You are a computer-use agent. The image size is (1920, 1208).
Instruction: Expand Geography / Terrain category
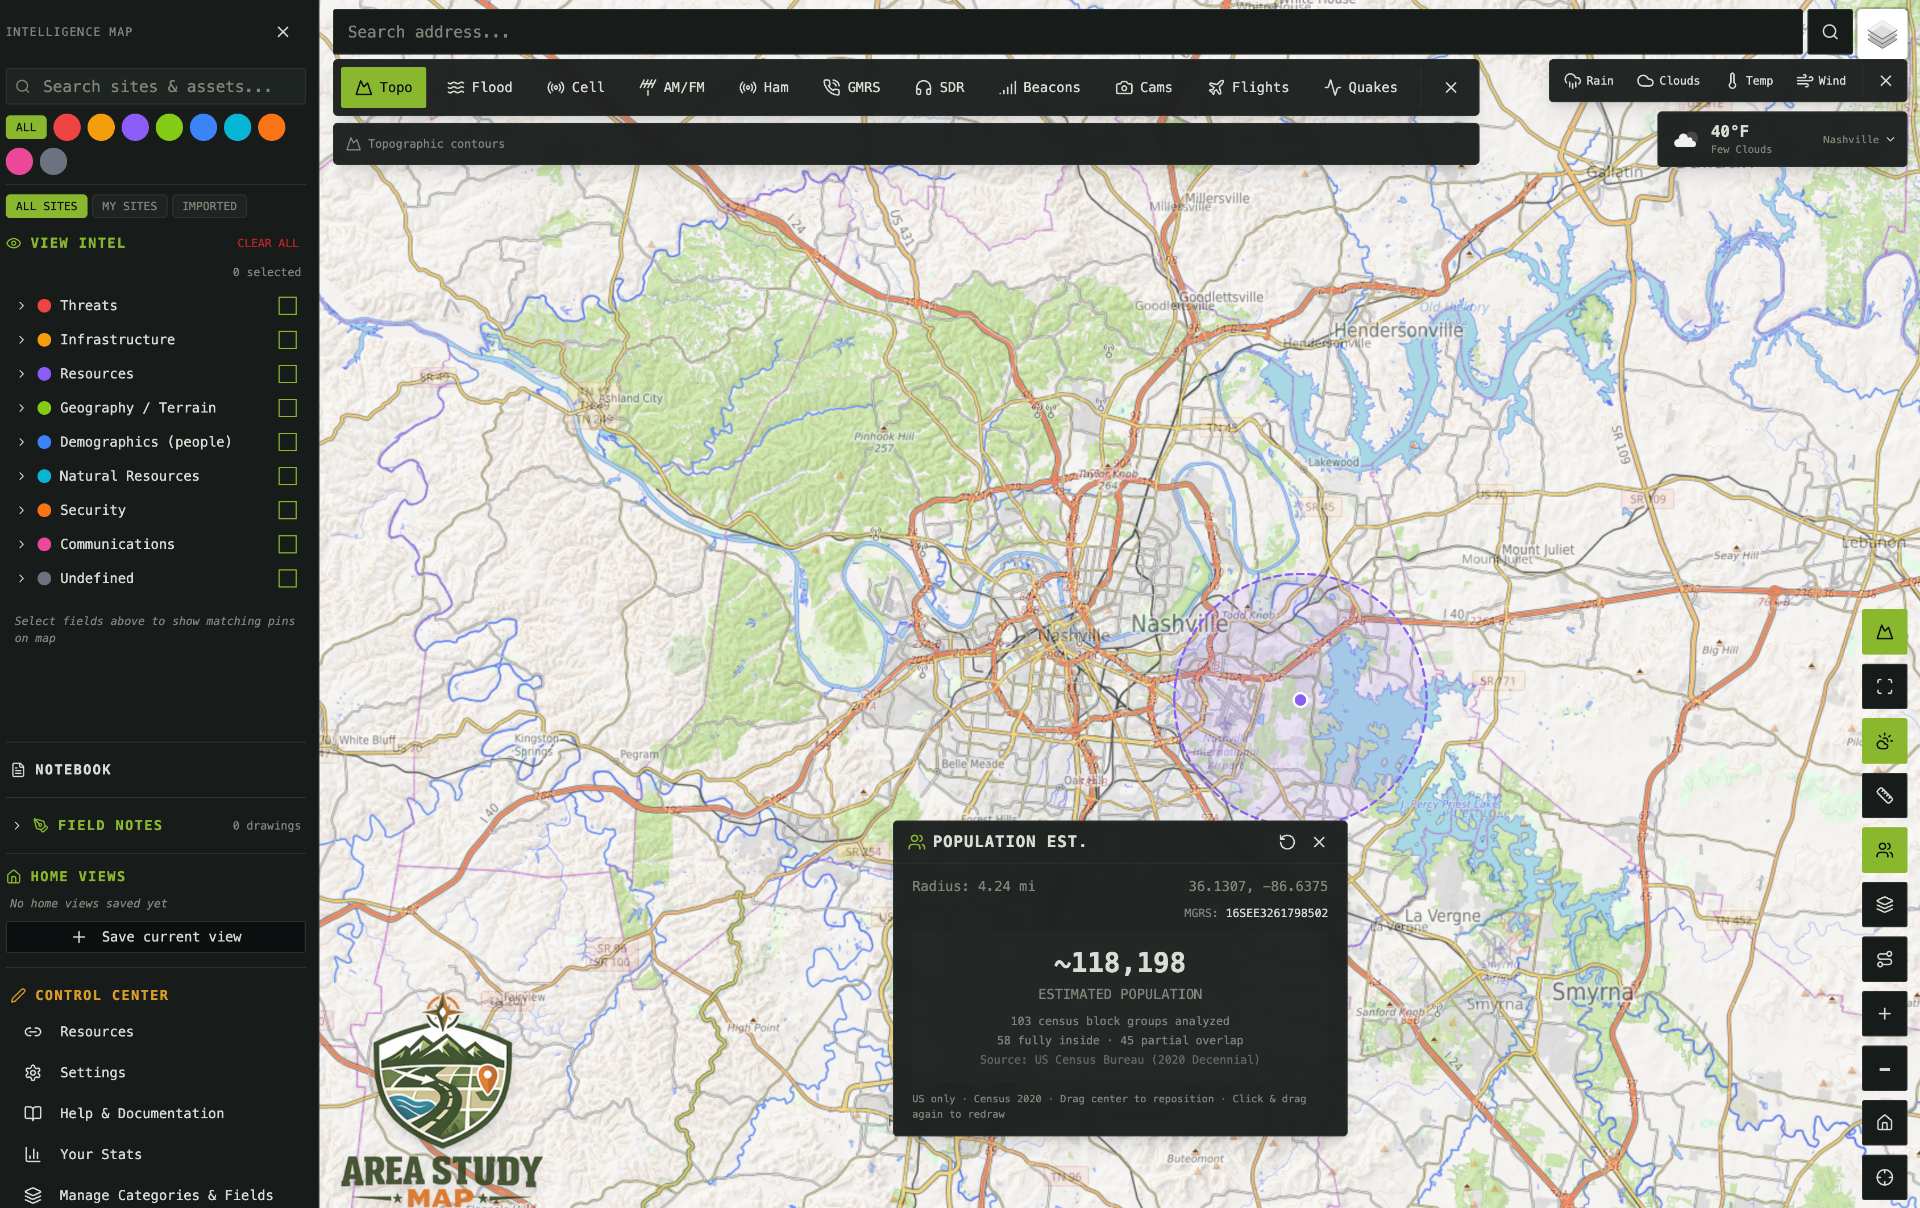(21, 408)
